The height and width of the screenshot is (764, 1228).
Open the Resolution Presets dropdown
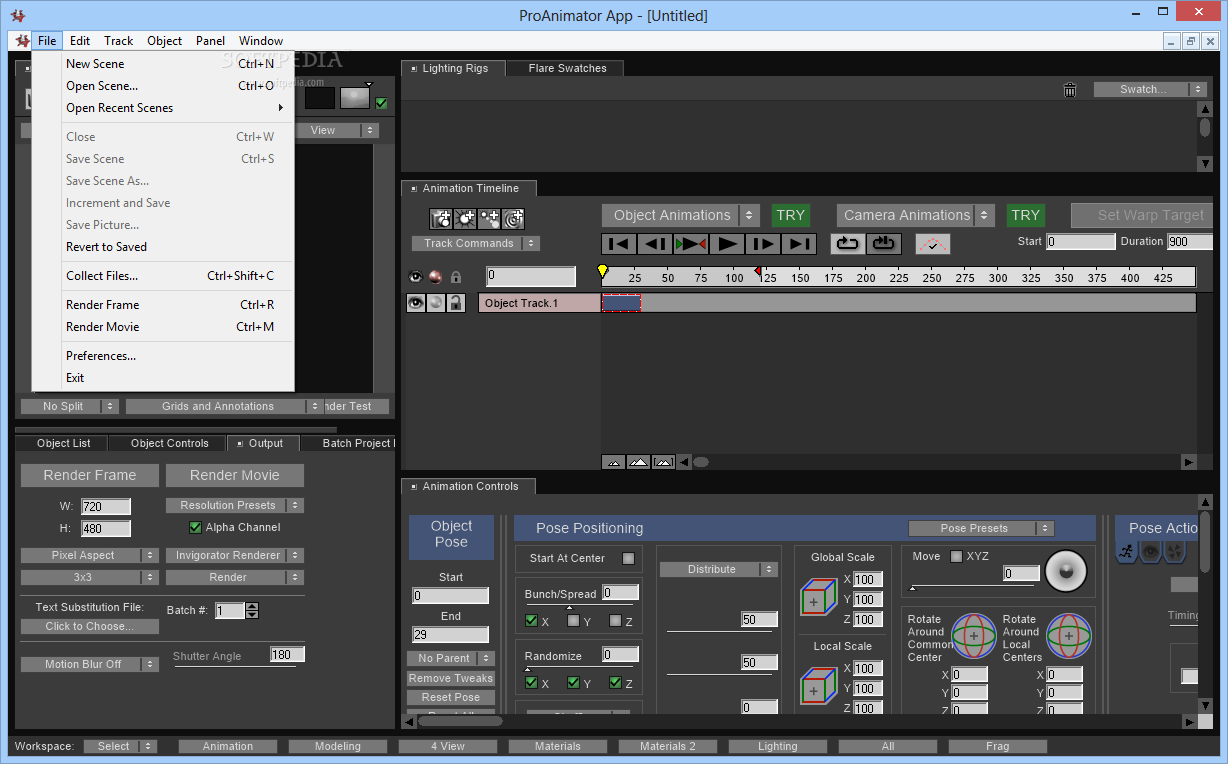[x=234, y=505]
